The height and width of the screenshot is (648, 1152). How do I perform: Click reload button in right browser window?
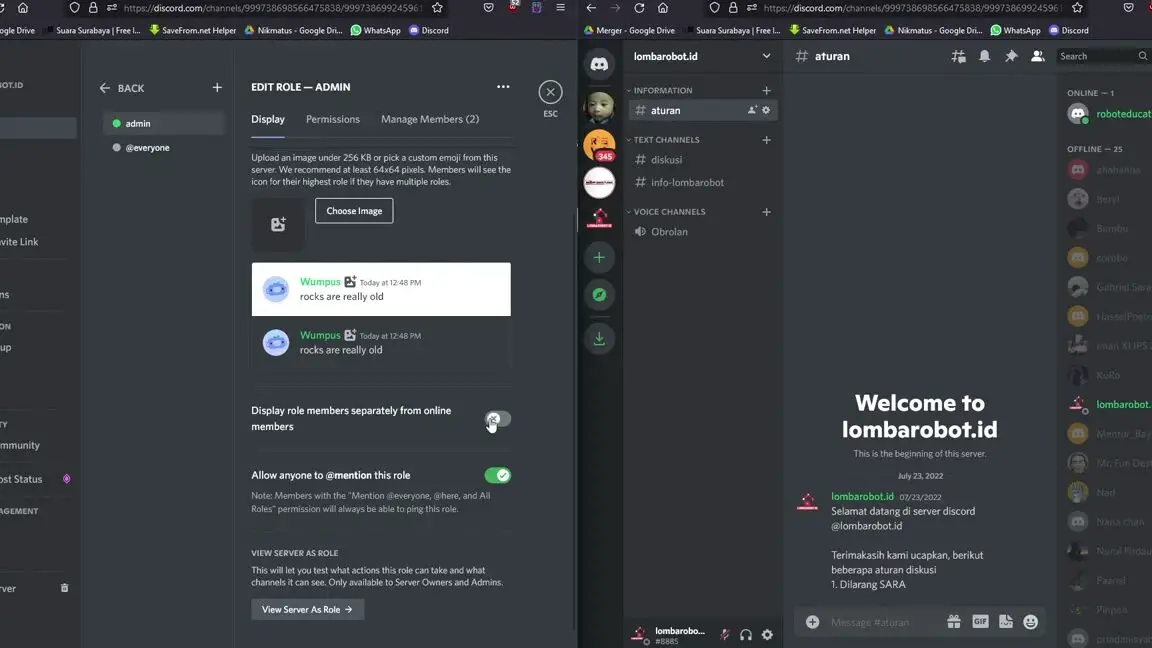(639, 8)
